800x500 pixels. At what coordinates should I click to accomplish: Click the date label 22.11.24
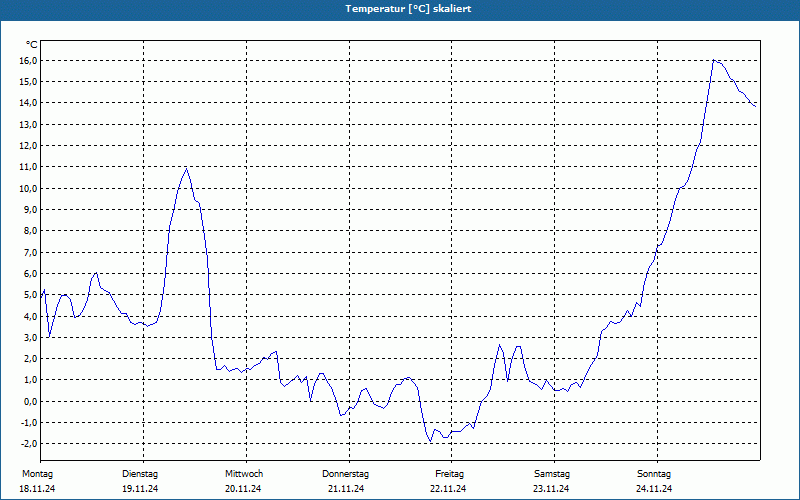coord(449,489)
